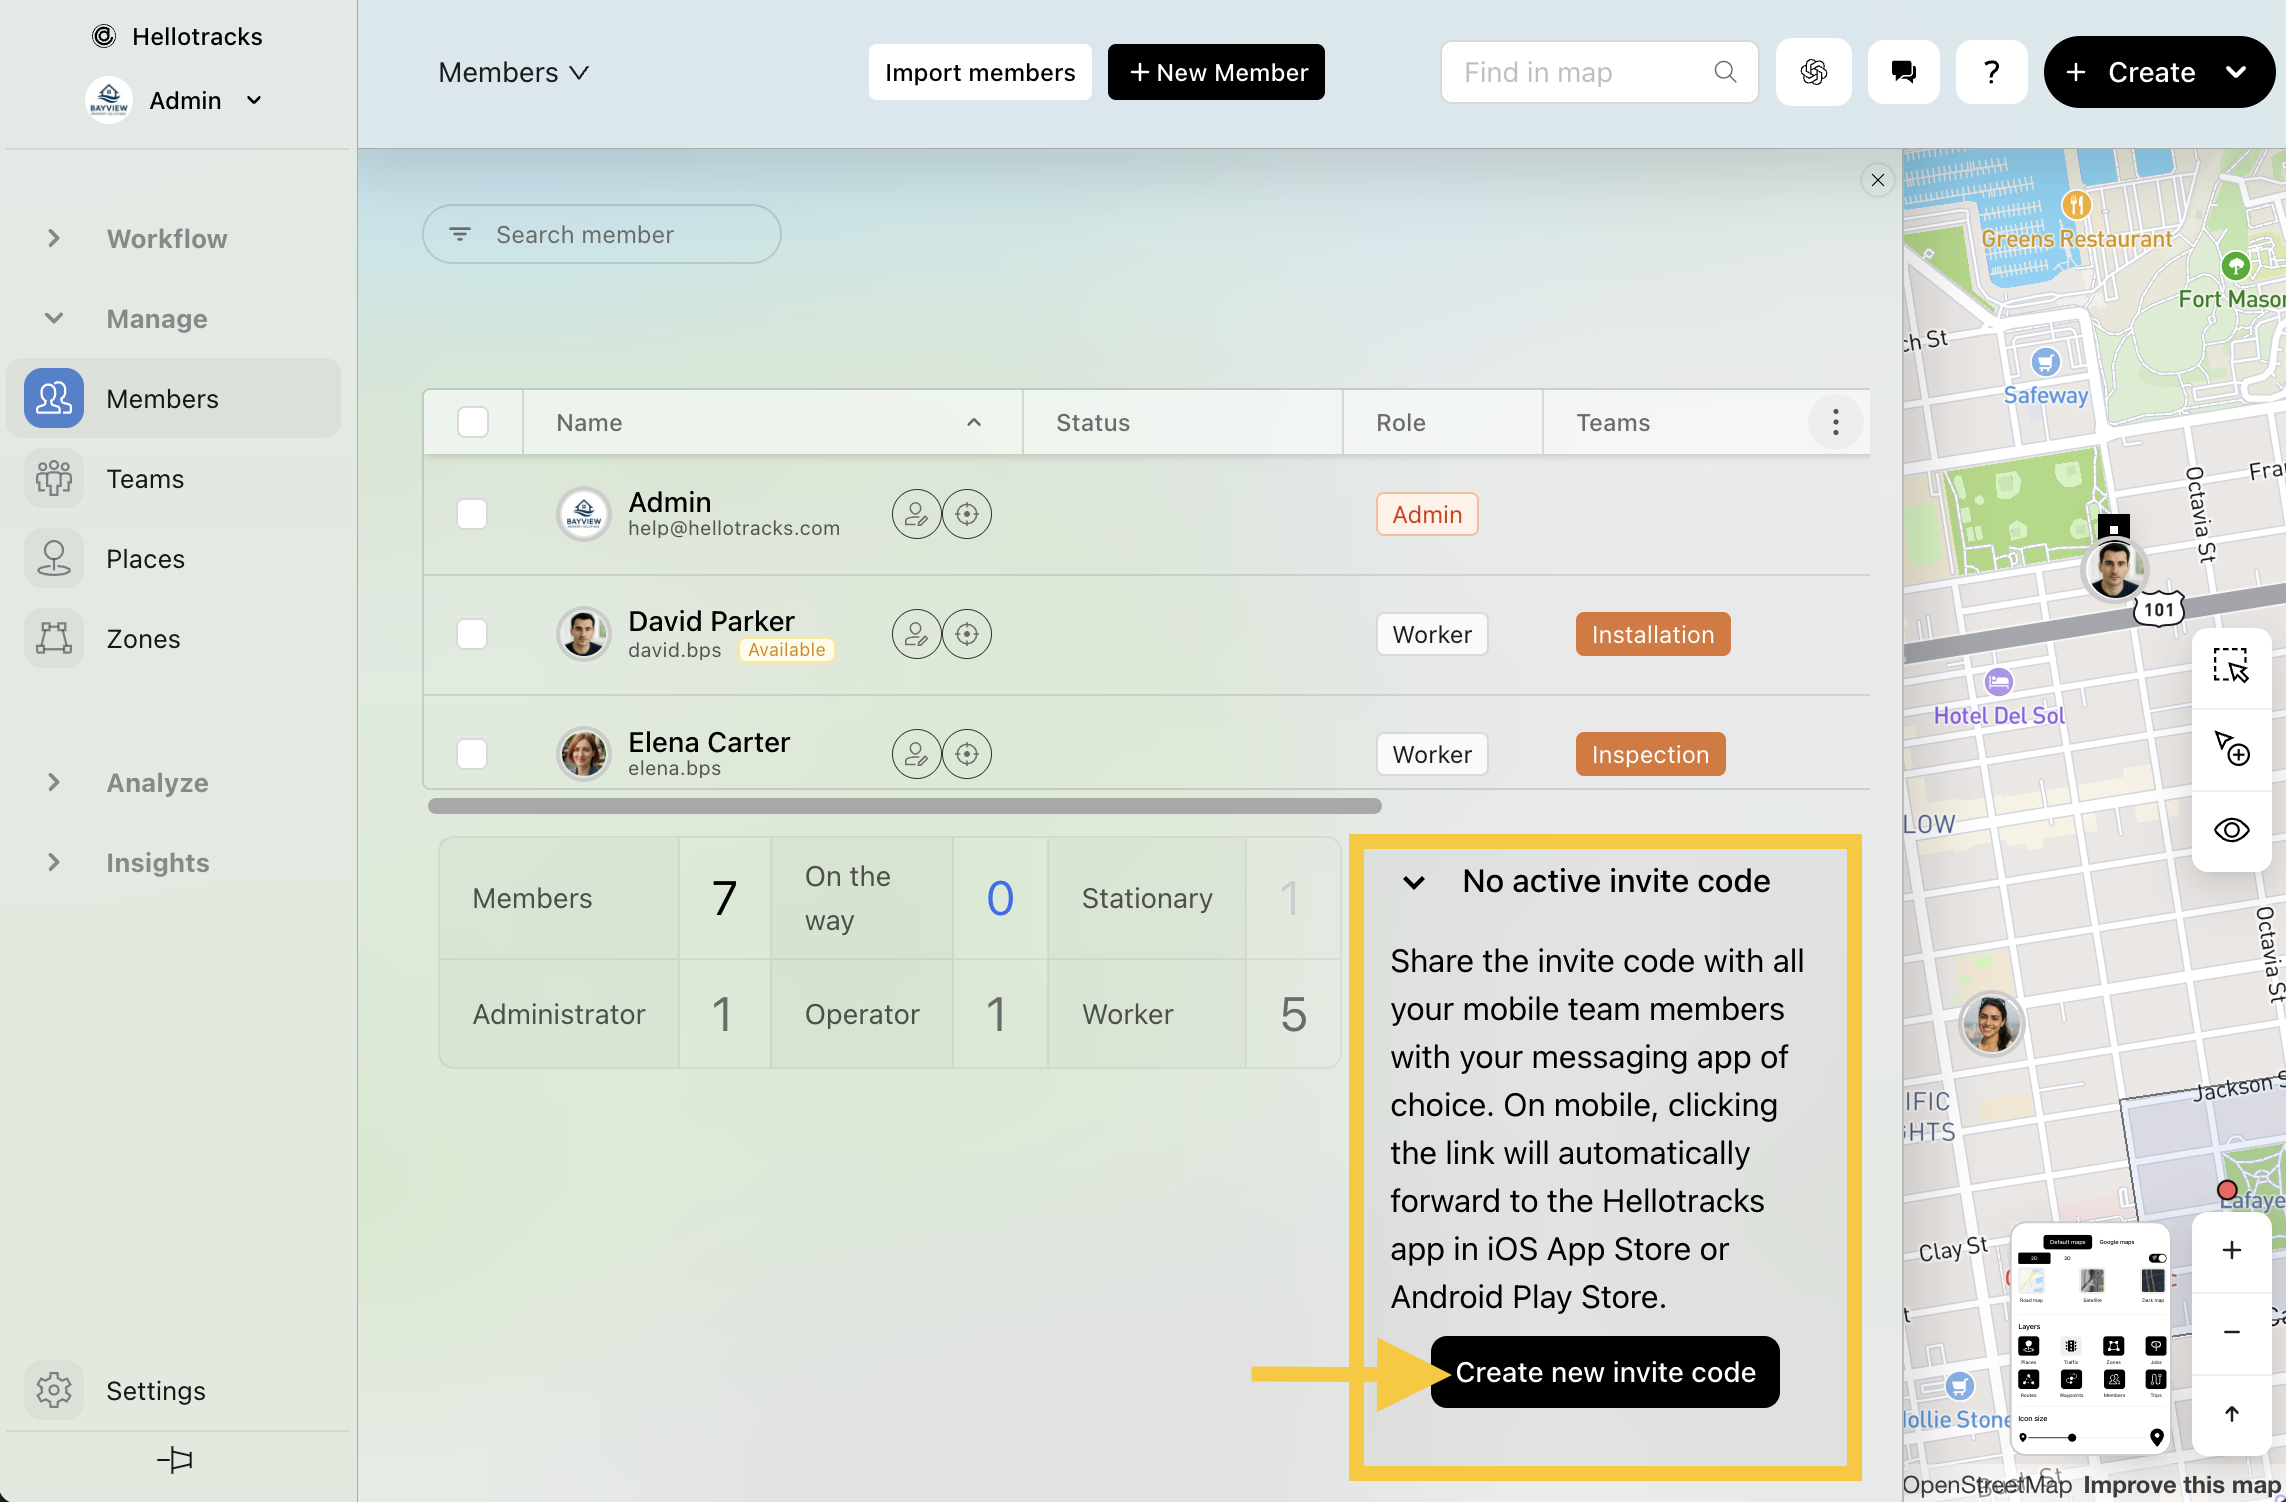This screenshot has width=2286, height=1502.
Task: Open the Members sidebar item
Action: click(173, 398)
